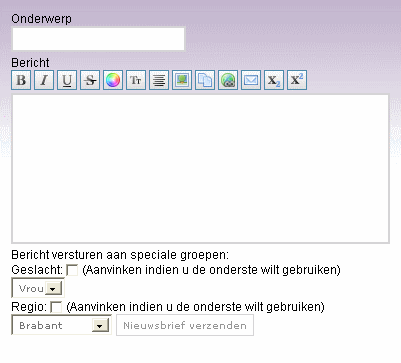
Task: Apply superscript formatting
Action: tap(297, 80)
